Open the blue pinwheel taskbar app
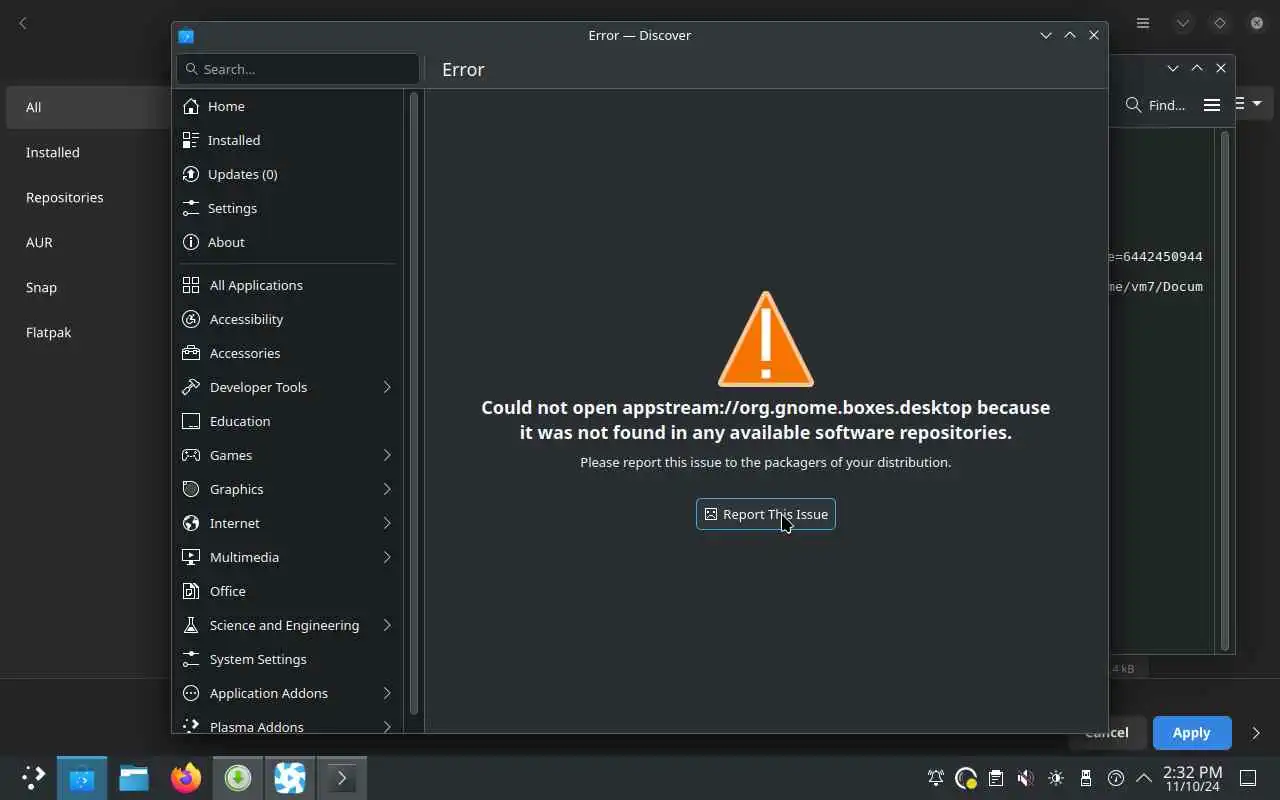The height and width of the screenshot is (800, 1280). (x=290, y=778)
